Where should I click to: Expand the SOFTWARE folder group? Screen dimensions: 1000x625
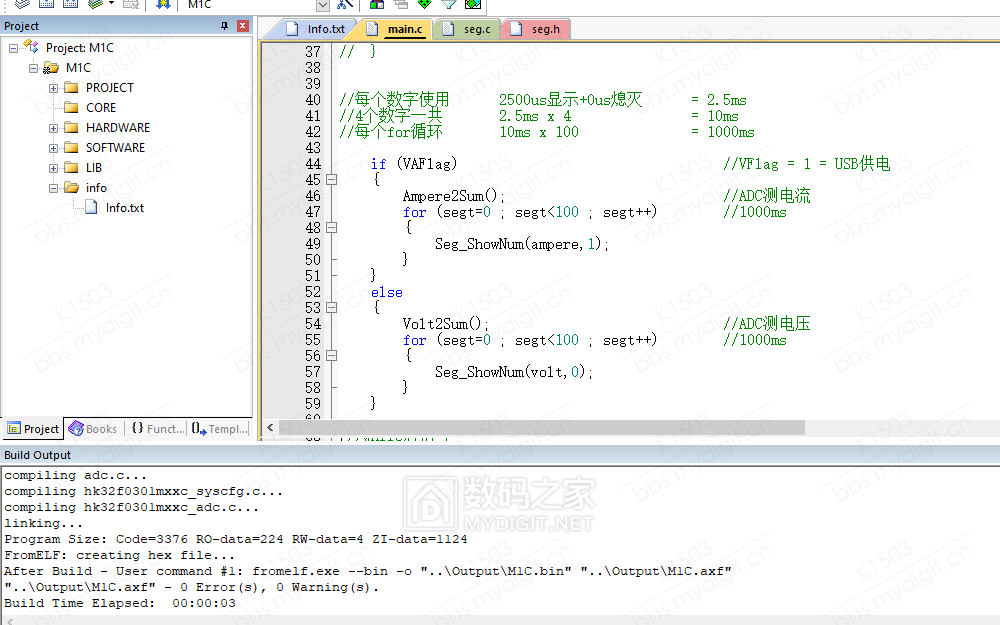click(x=54, y=148)
